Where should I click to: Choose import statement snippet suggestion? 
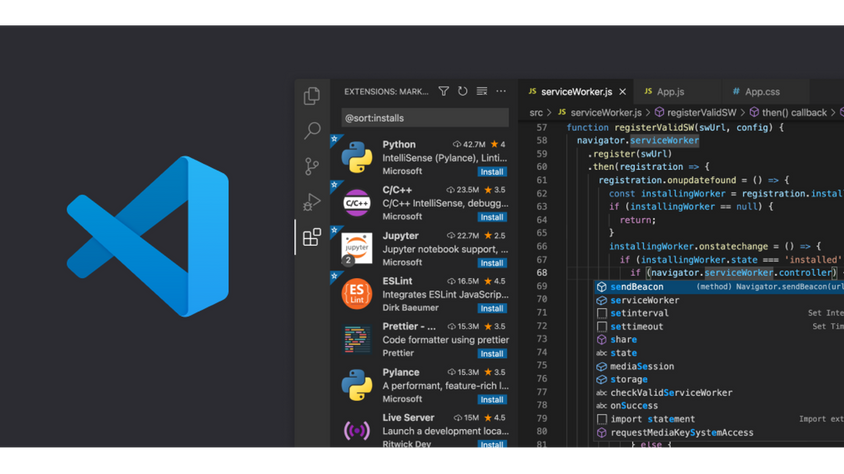click(x=719, y=419)
